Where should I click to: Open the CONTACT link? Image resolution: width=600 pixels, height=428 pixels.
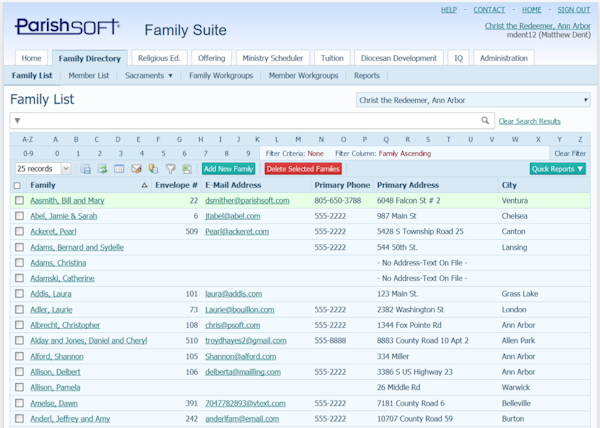(489, 10)
